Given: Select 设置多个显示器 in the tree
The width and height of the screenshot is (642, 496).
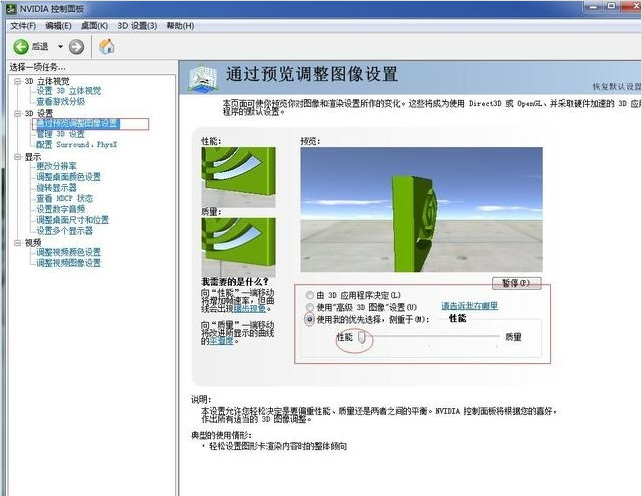Looking at the screenshot, I should click(64, 231).
